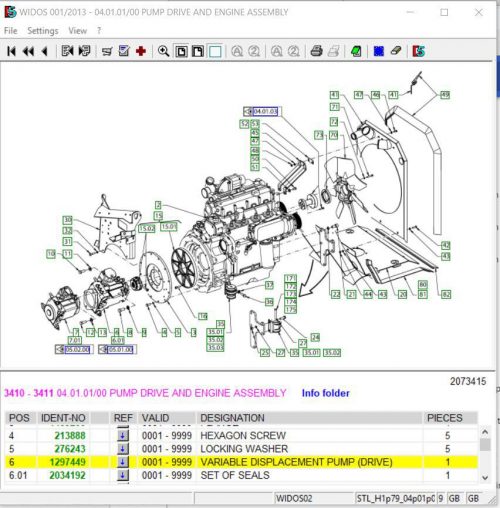Select the HEXAGON SCREW designation
Image resolution: width=500 pixels, height=508 pixels.
pyautogui.click(x=243, y=435)
